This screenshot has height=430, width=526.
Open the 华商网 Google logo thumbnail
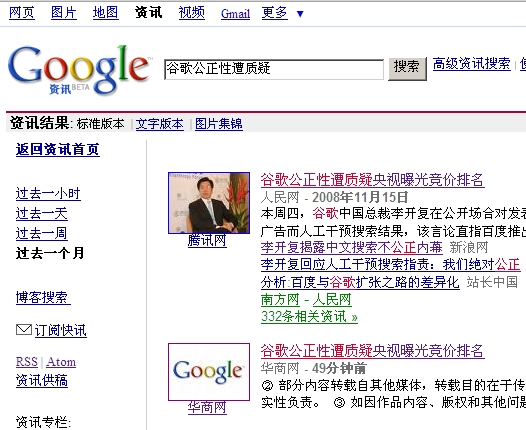click(209, 372)
